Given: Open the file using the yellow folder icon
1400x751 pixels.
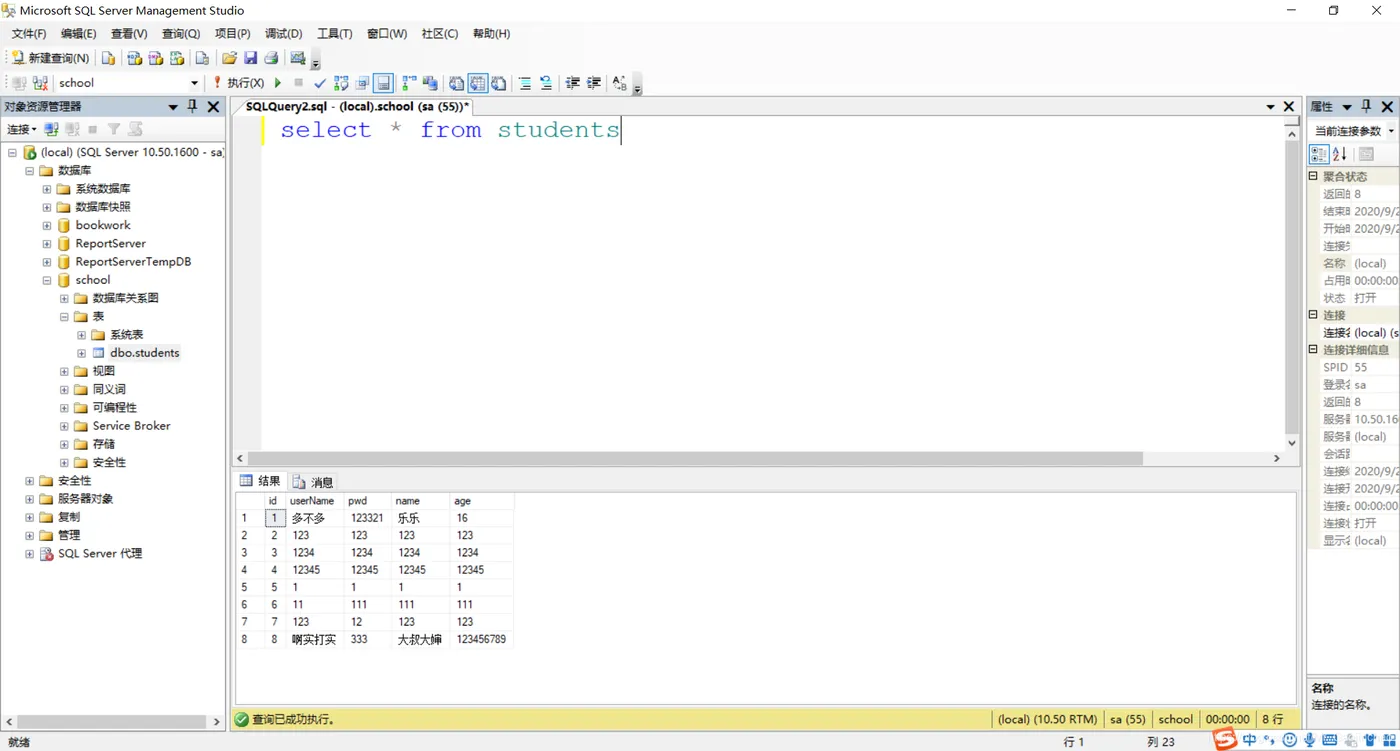Looking at the screenshot, I should point(229,58).
